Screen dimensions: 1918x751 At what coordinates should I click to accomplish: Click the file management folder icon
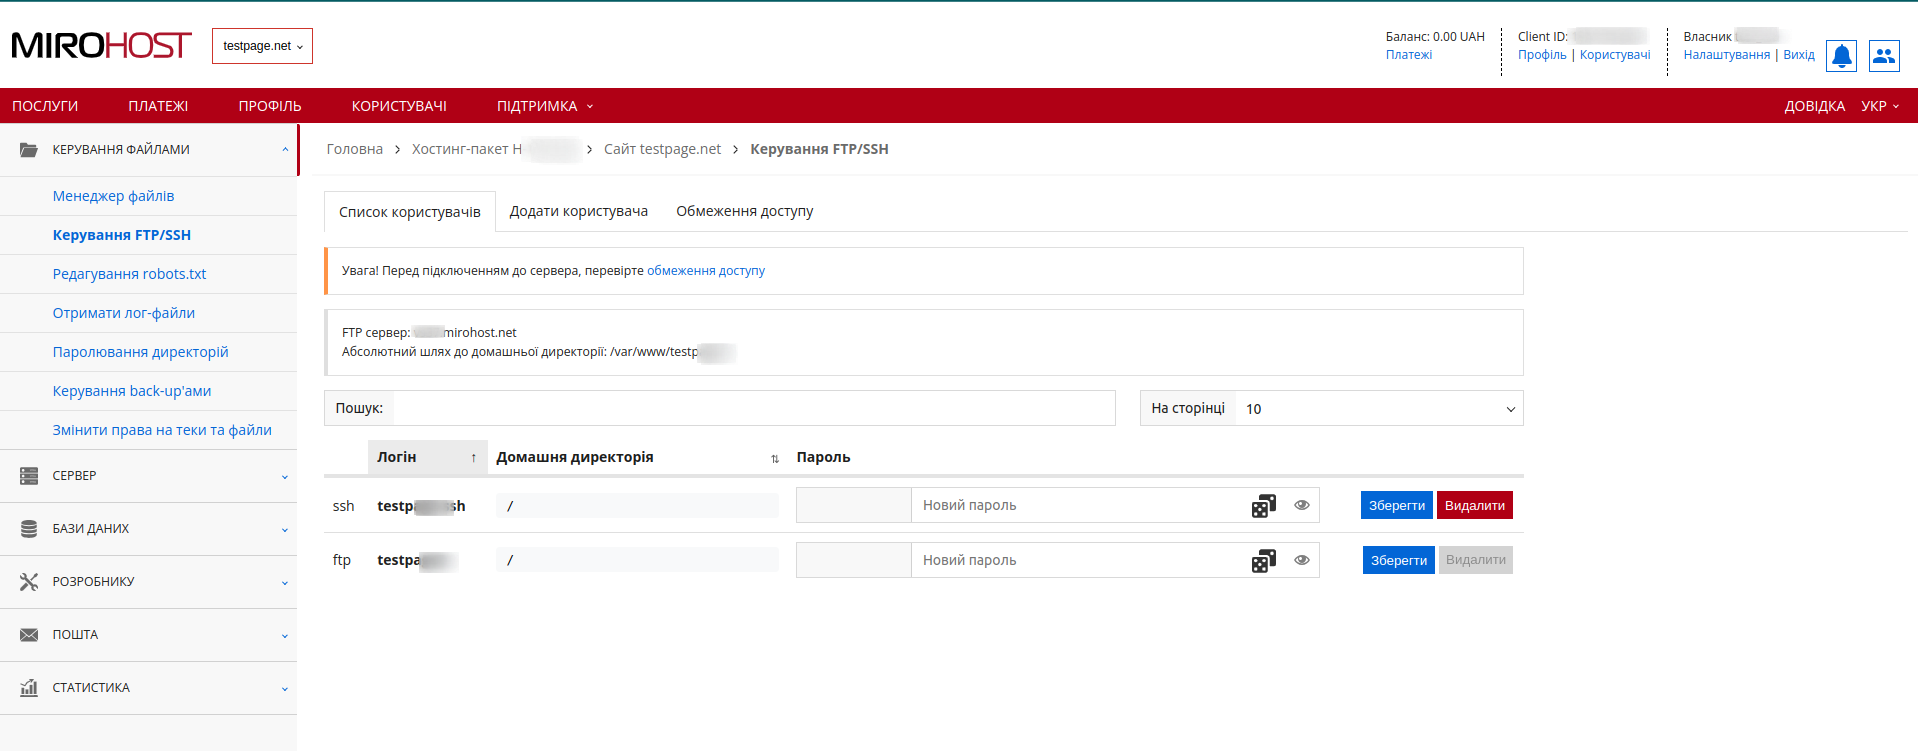click(x=29, y=150)
